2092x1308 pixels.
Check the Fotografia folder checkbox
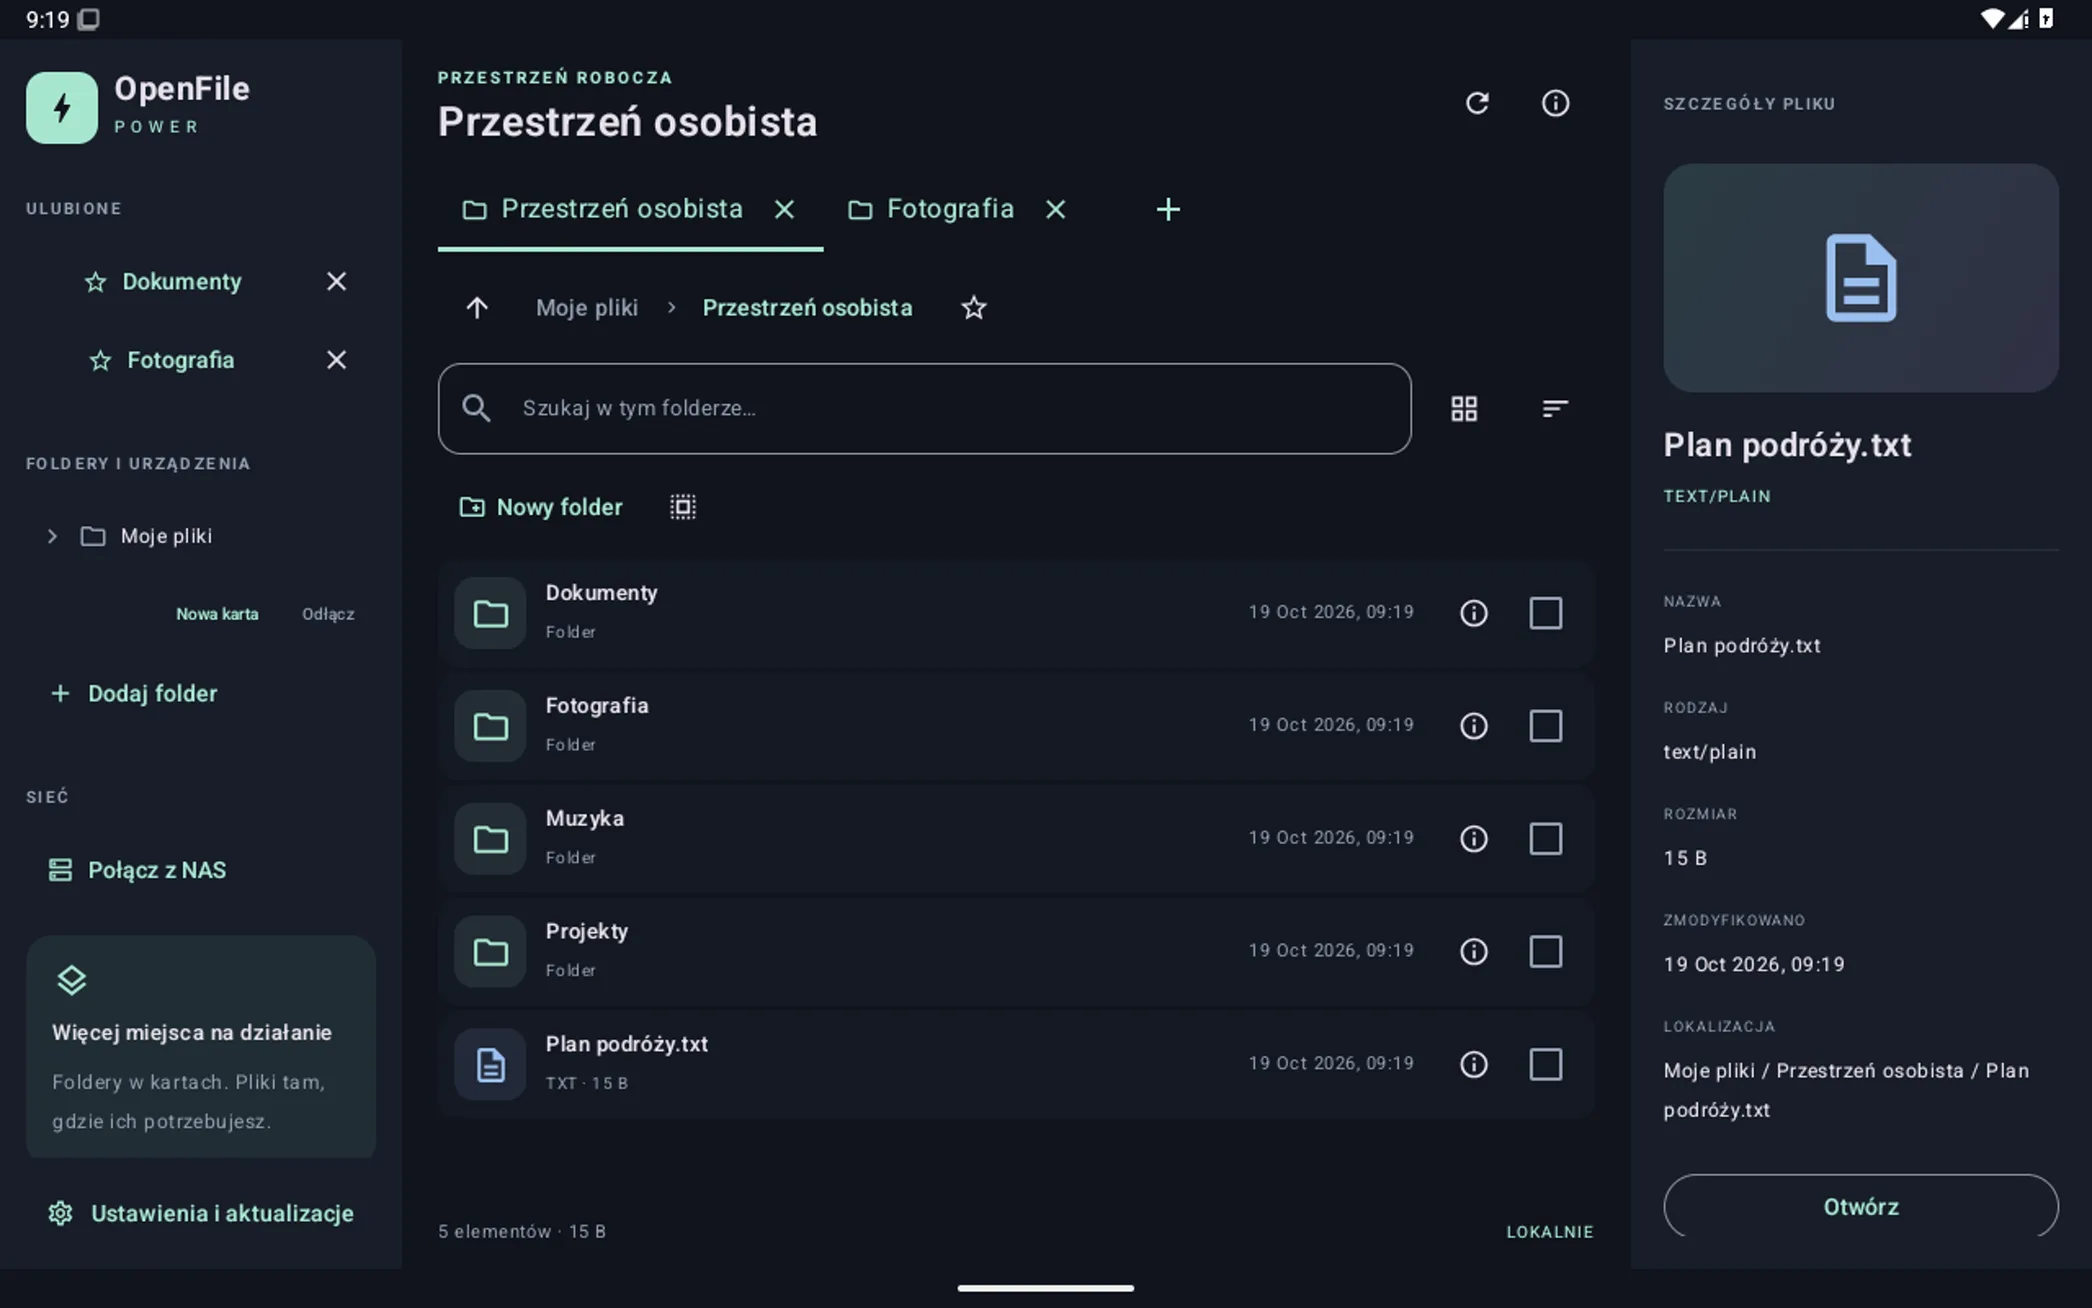pos(1546,726)
